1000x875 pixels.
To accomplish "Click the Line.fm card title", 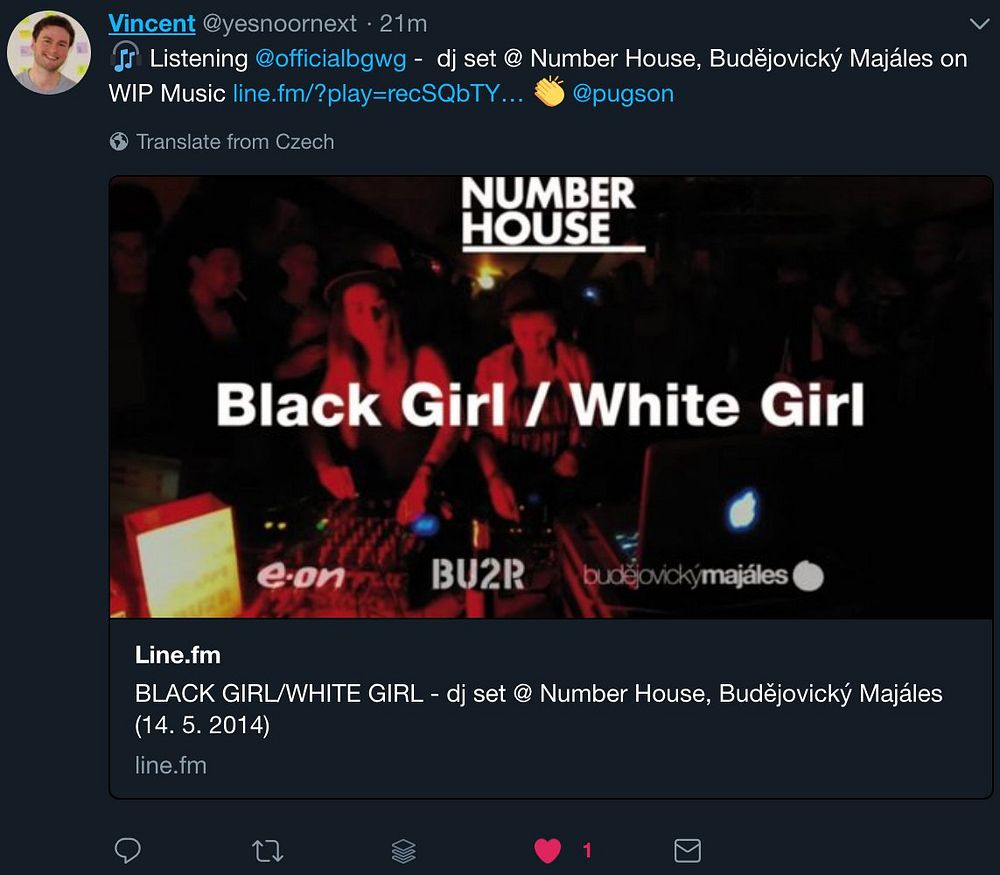I will (178, 655).
